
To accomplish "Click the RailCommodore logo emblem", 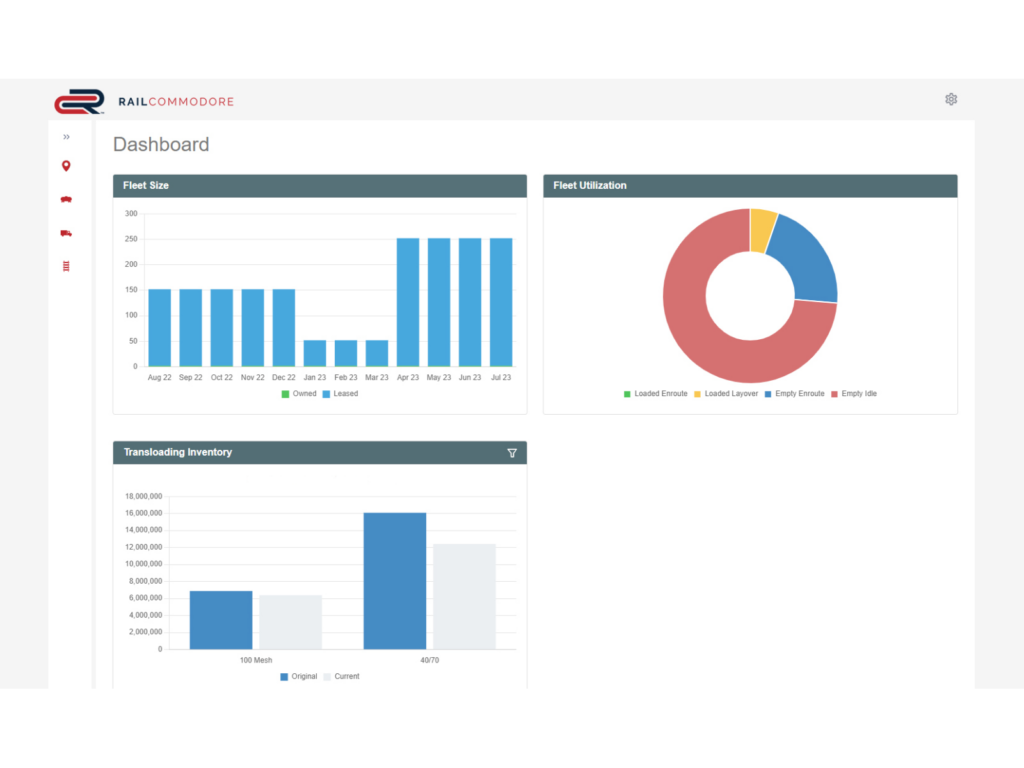I will point(79,102).
